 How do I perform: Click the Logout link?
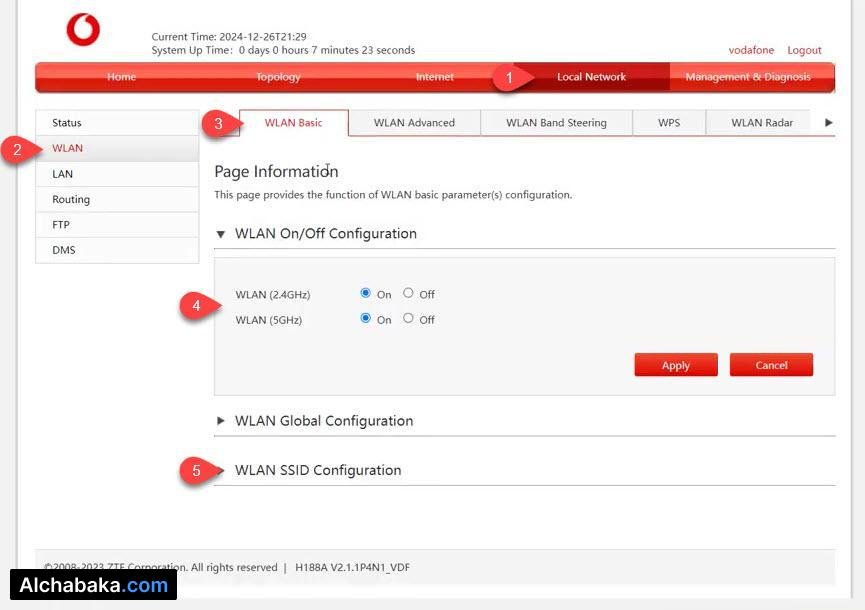coord(804,50)
